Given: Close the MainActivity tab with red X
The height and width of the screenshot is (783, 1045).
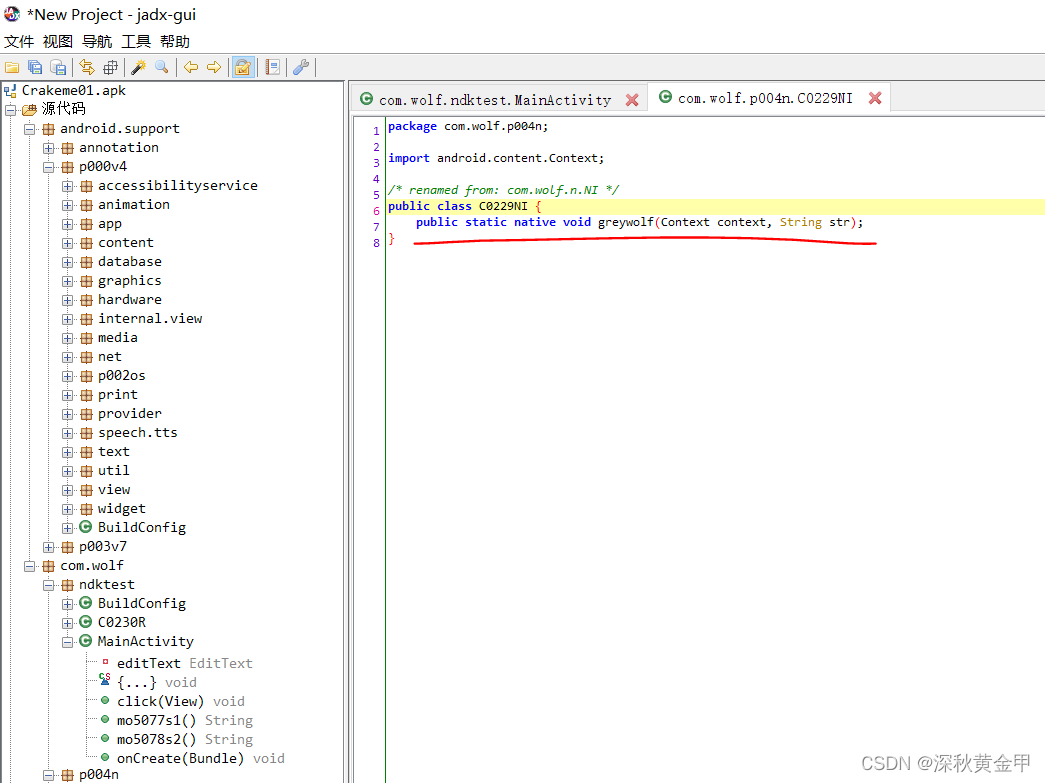Looking at the screenshot, I should (632, 100).
